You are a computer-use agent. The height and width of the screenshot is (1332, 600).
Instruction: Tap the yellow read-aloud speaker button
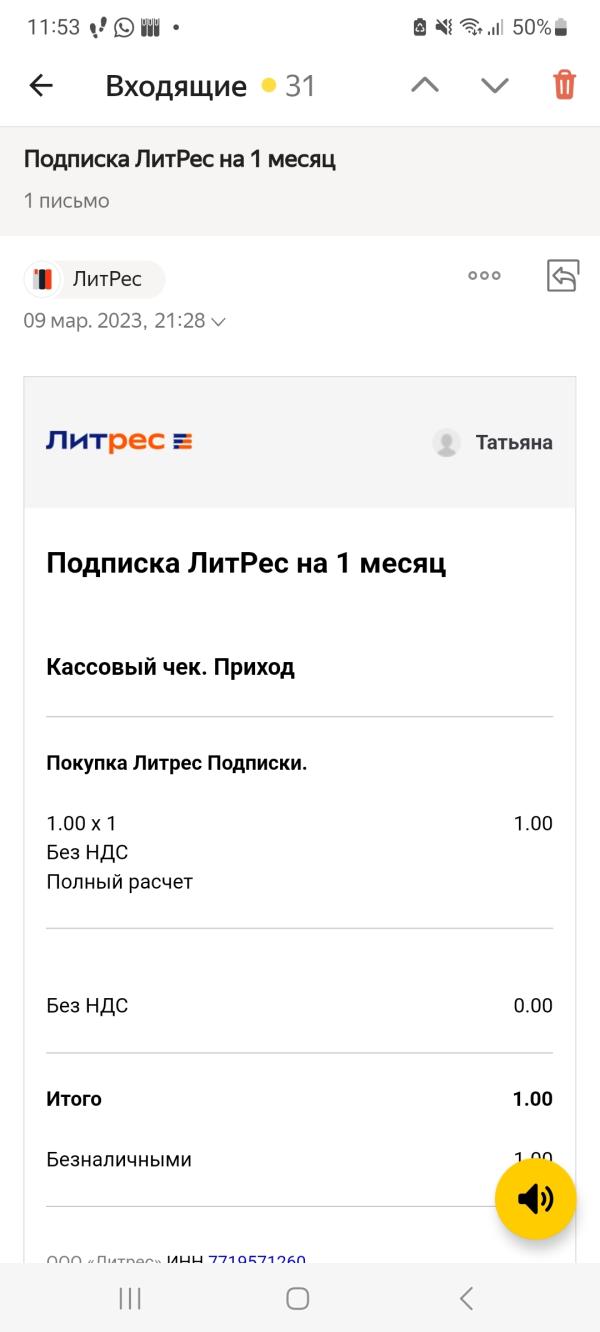click(x=535, y=1198)
